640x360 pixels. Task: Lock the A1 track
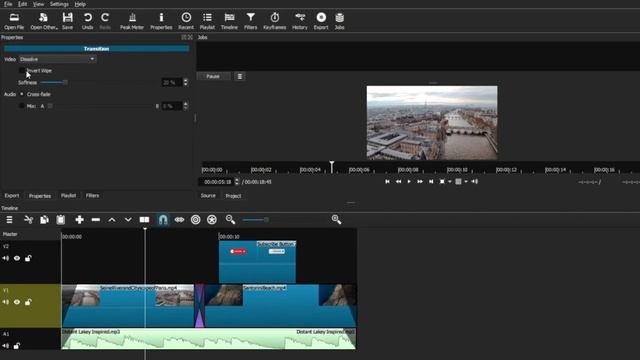coord(17,346)
